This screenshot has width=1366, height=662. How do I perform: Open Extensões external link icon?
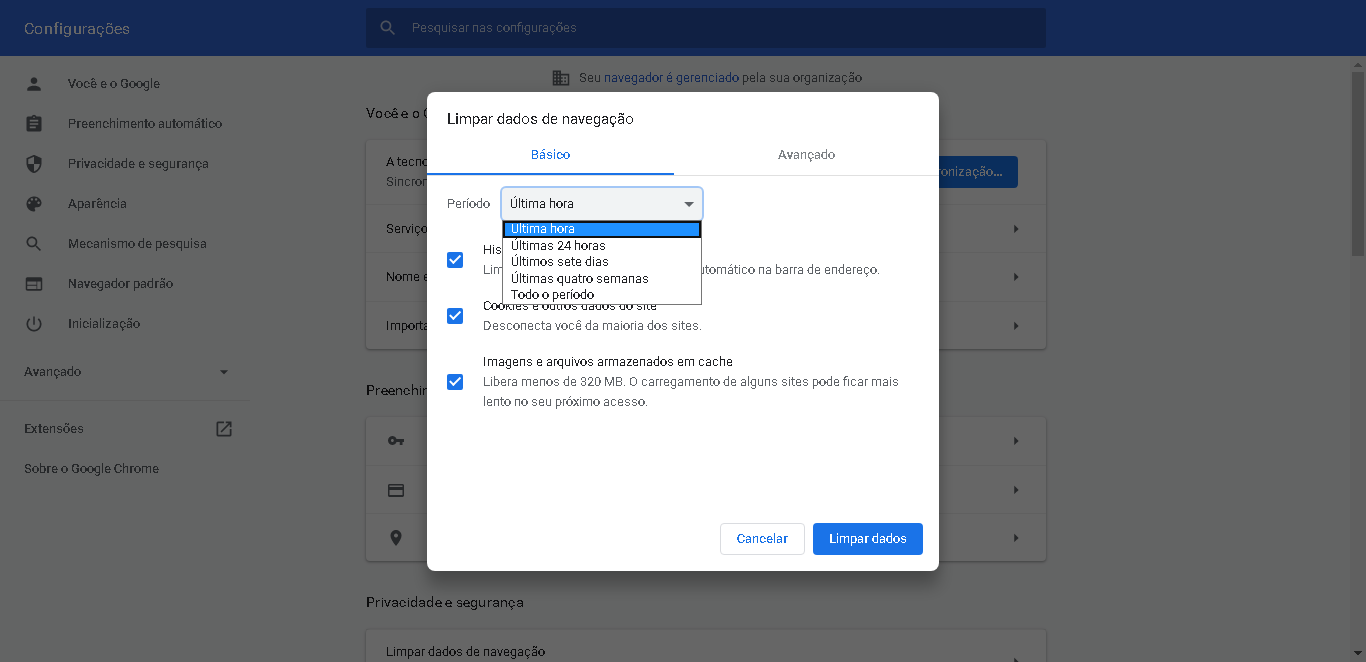(224, 429)
